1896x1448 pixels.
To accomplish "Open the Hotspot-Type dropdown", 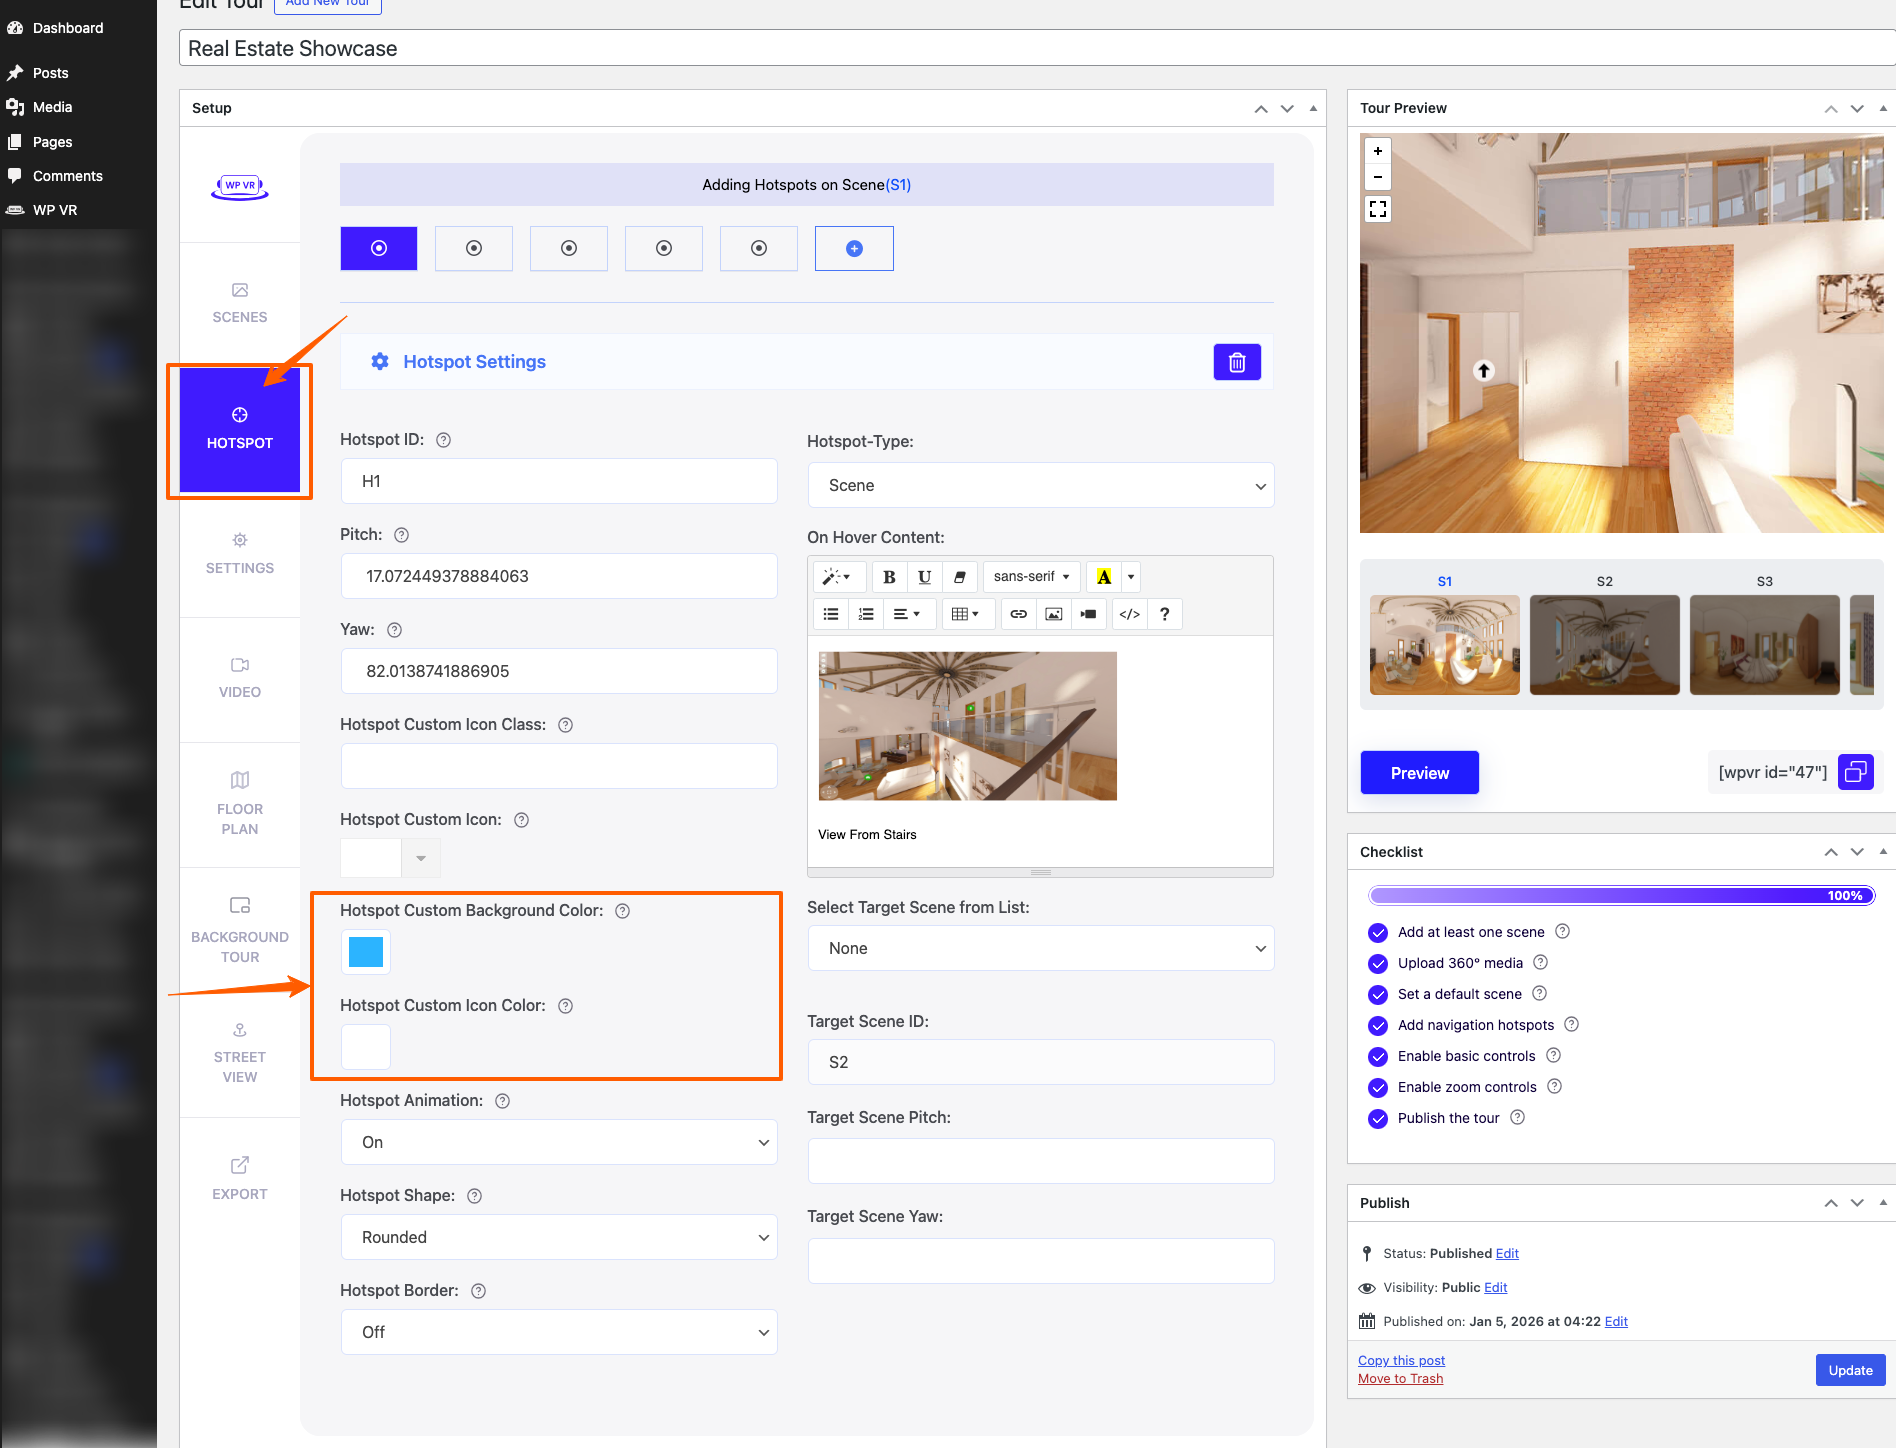I will [x=1040, y=485].
